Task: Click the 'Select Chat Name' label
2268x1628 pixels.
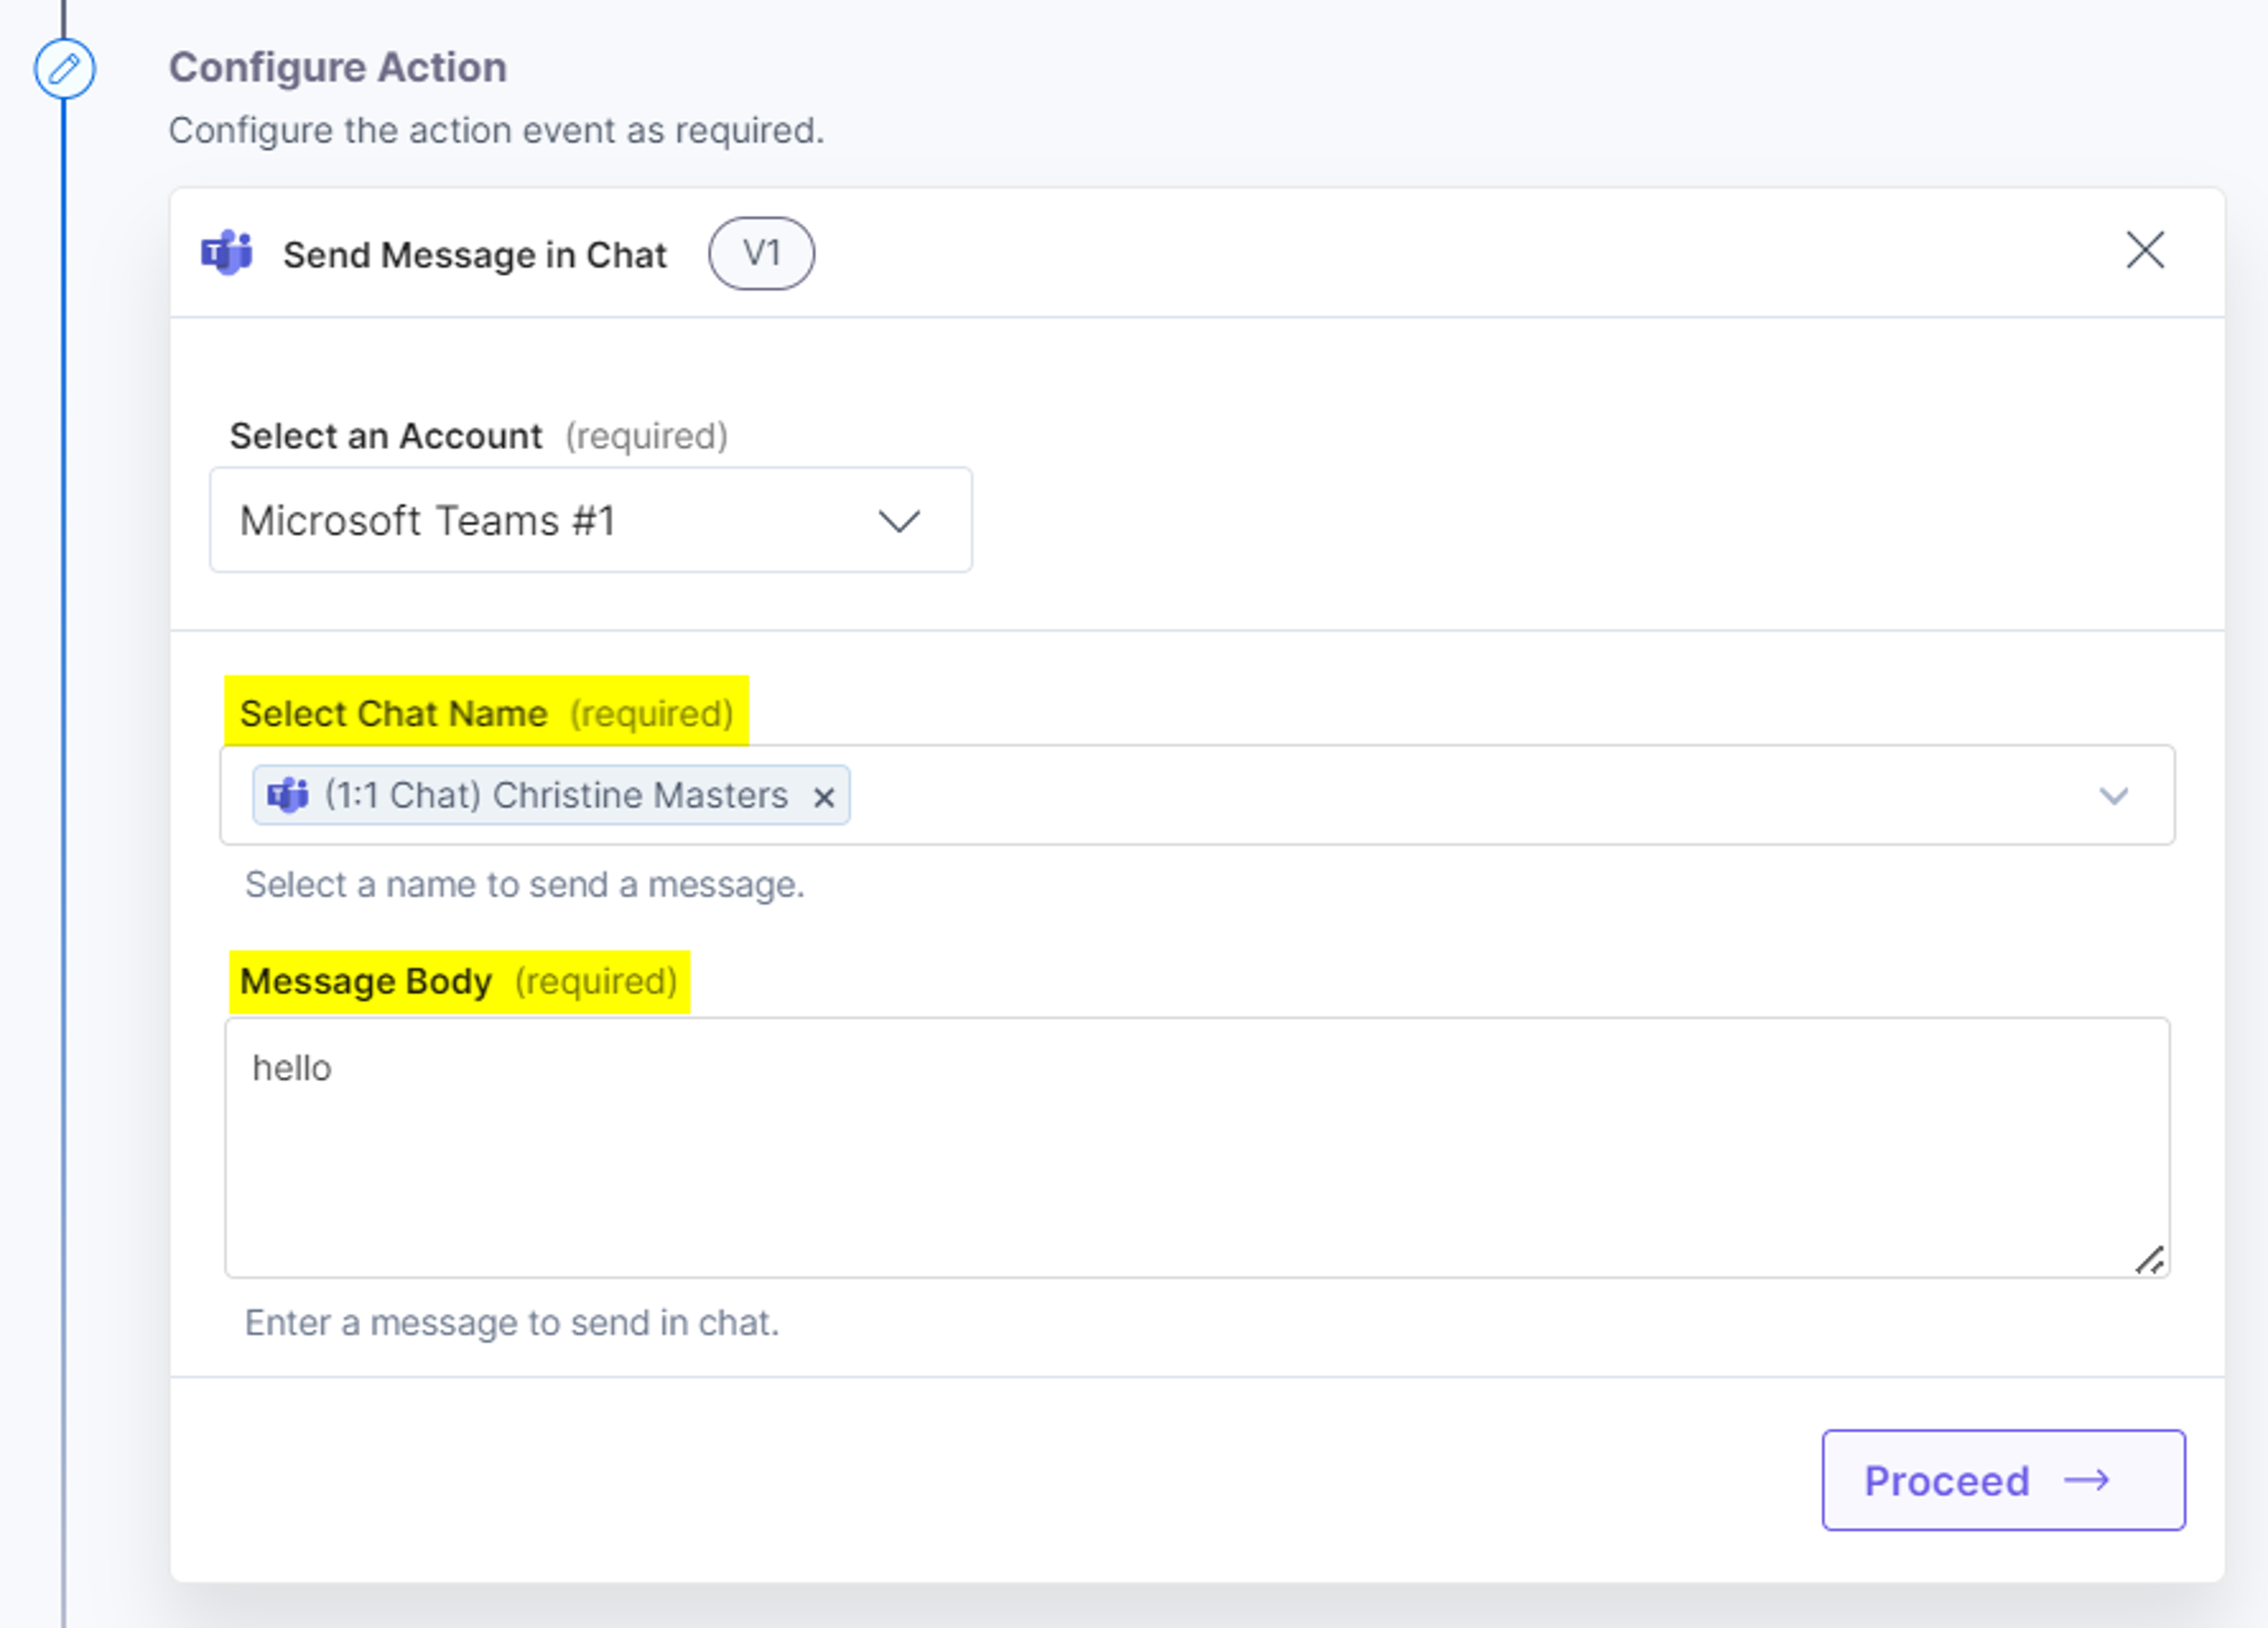Action: 394,713
